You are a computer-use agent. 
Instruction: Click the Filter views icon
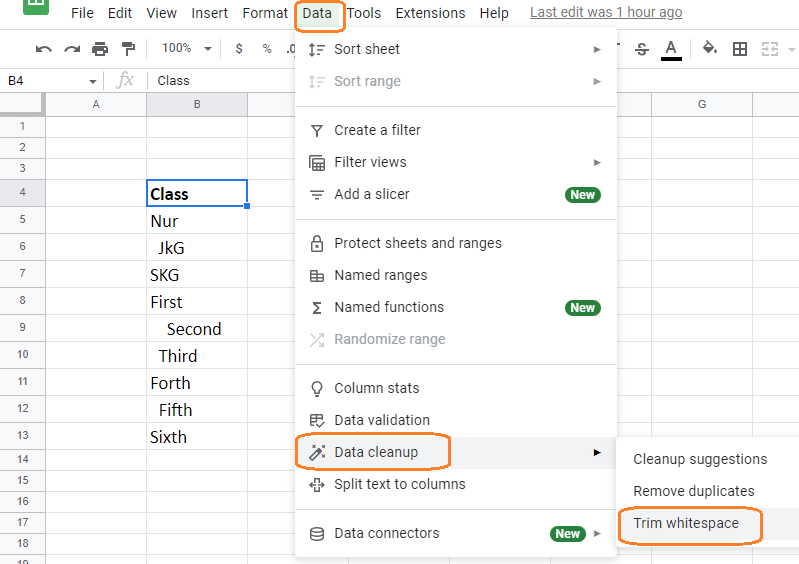(x=316, y=163)
